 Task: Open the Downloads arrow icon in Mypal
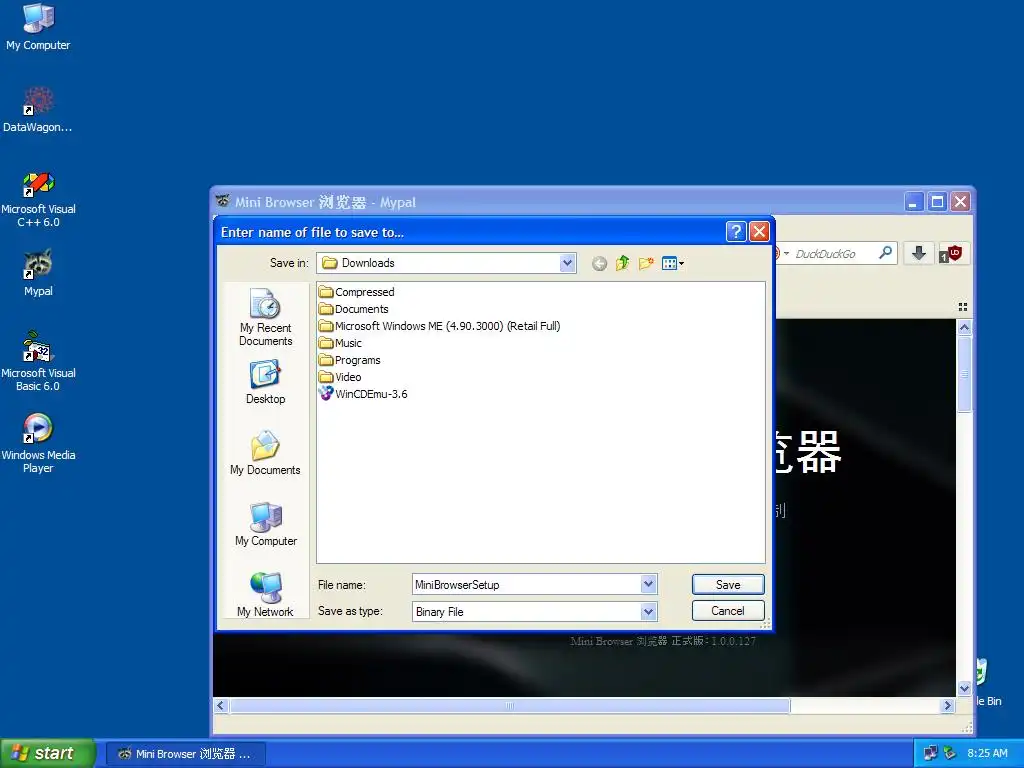point(918,253)
